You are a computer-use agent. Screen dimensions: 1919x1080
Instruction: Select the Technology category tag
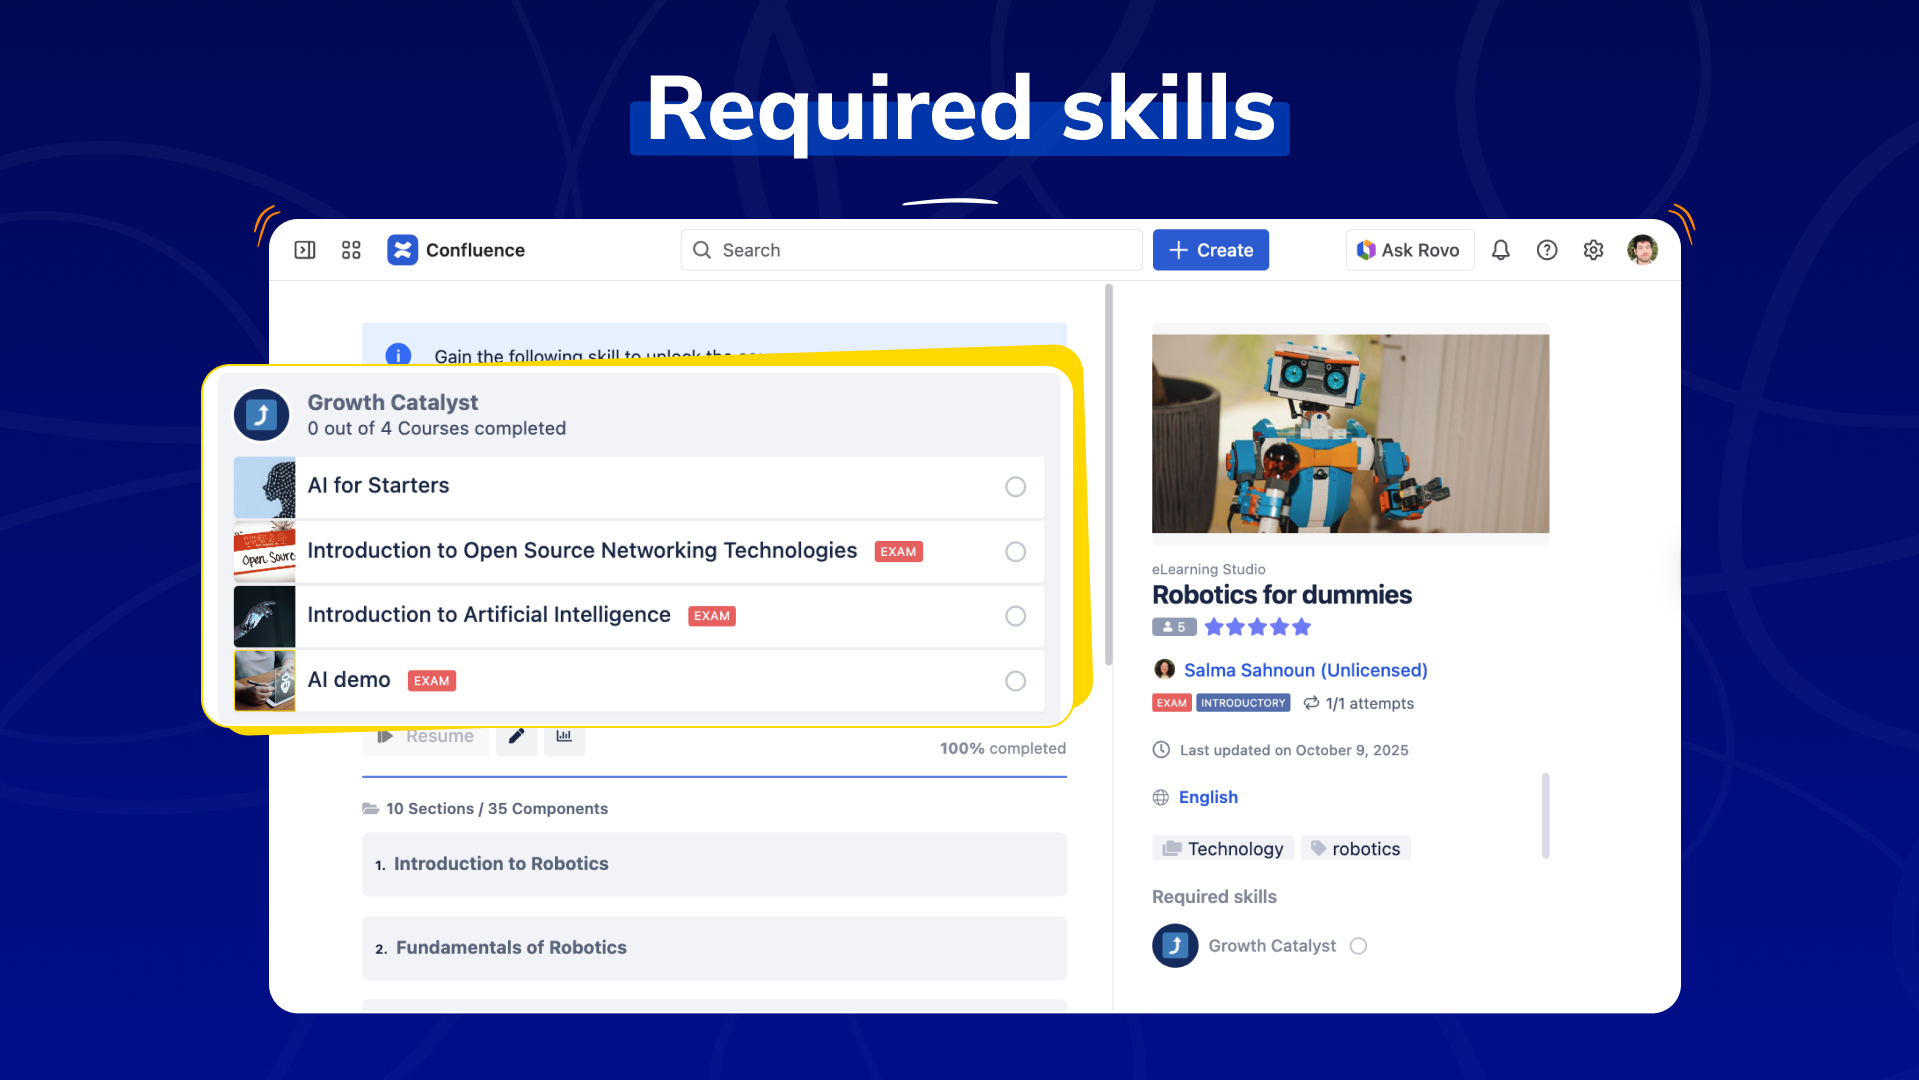[1223, 849]
